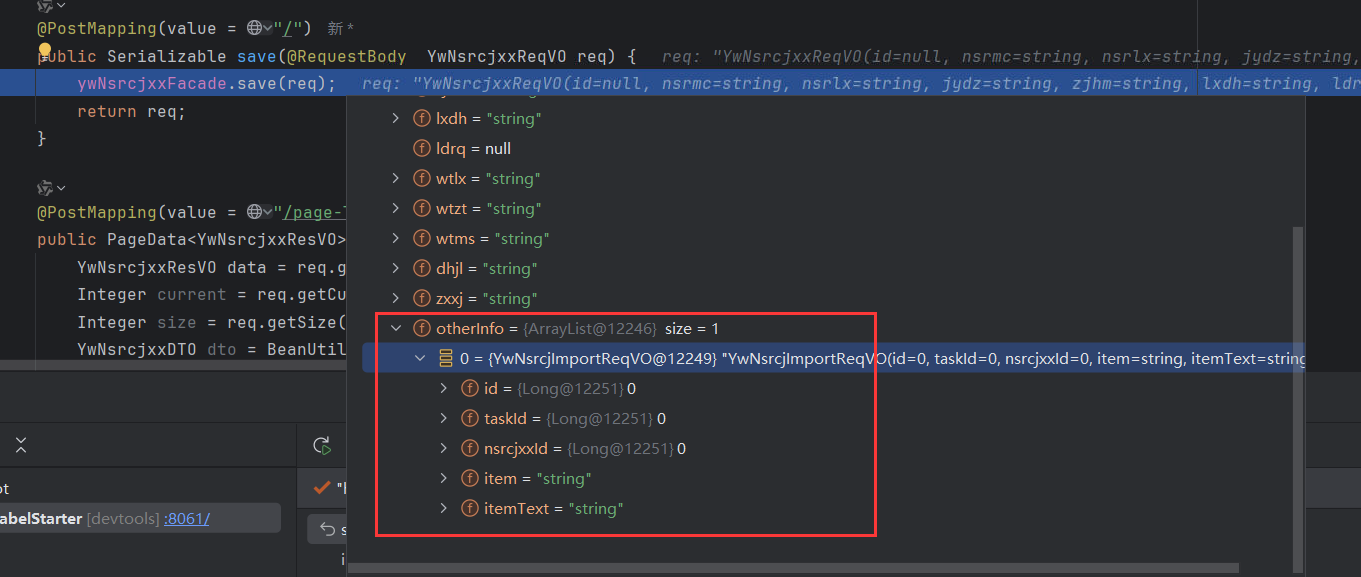Expand the nsrcjxxId field node
Screen dimensions: 1361x577
click(444, 448)
